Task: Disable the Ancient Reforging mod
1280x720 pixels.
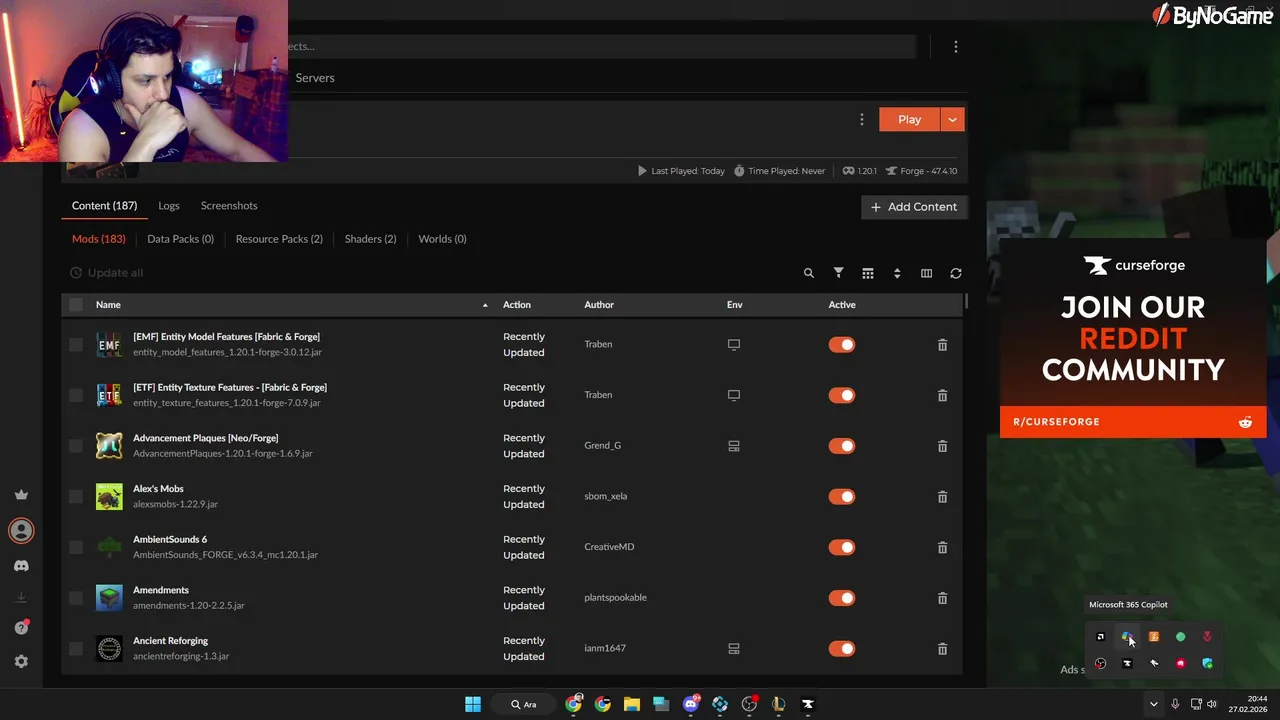Action: point(842,649)
